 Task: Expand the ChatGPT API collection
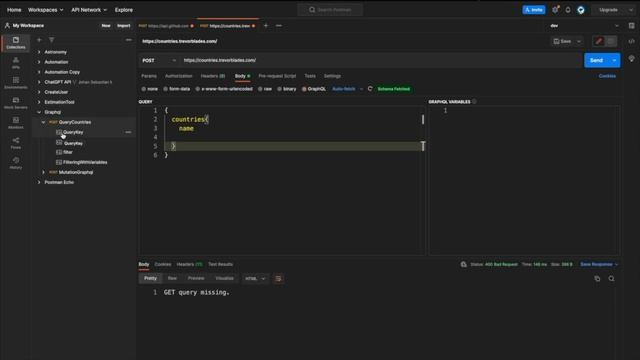point(39,82)
